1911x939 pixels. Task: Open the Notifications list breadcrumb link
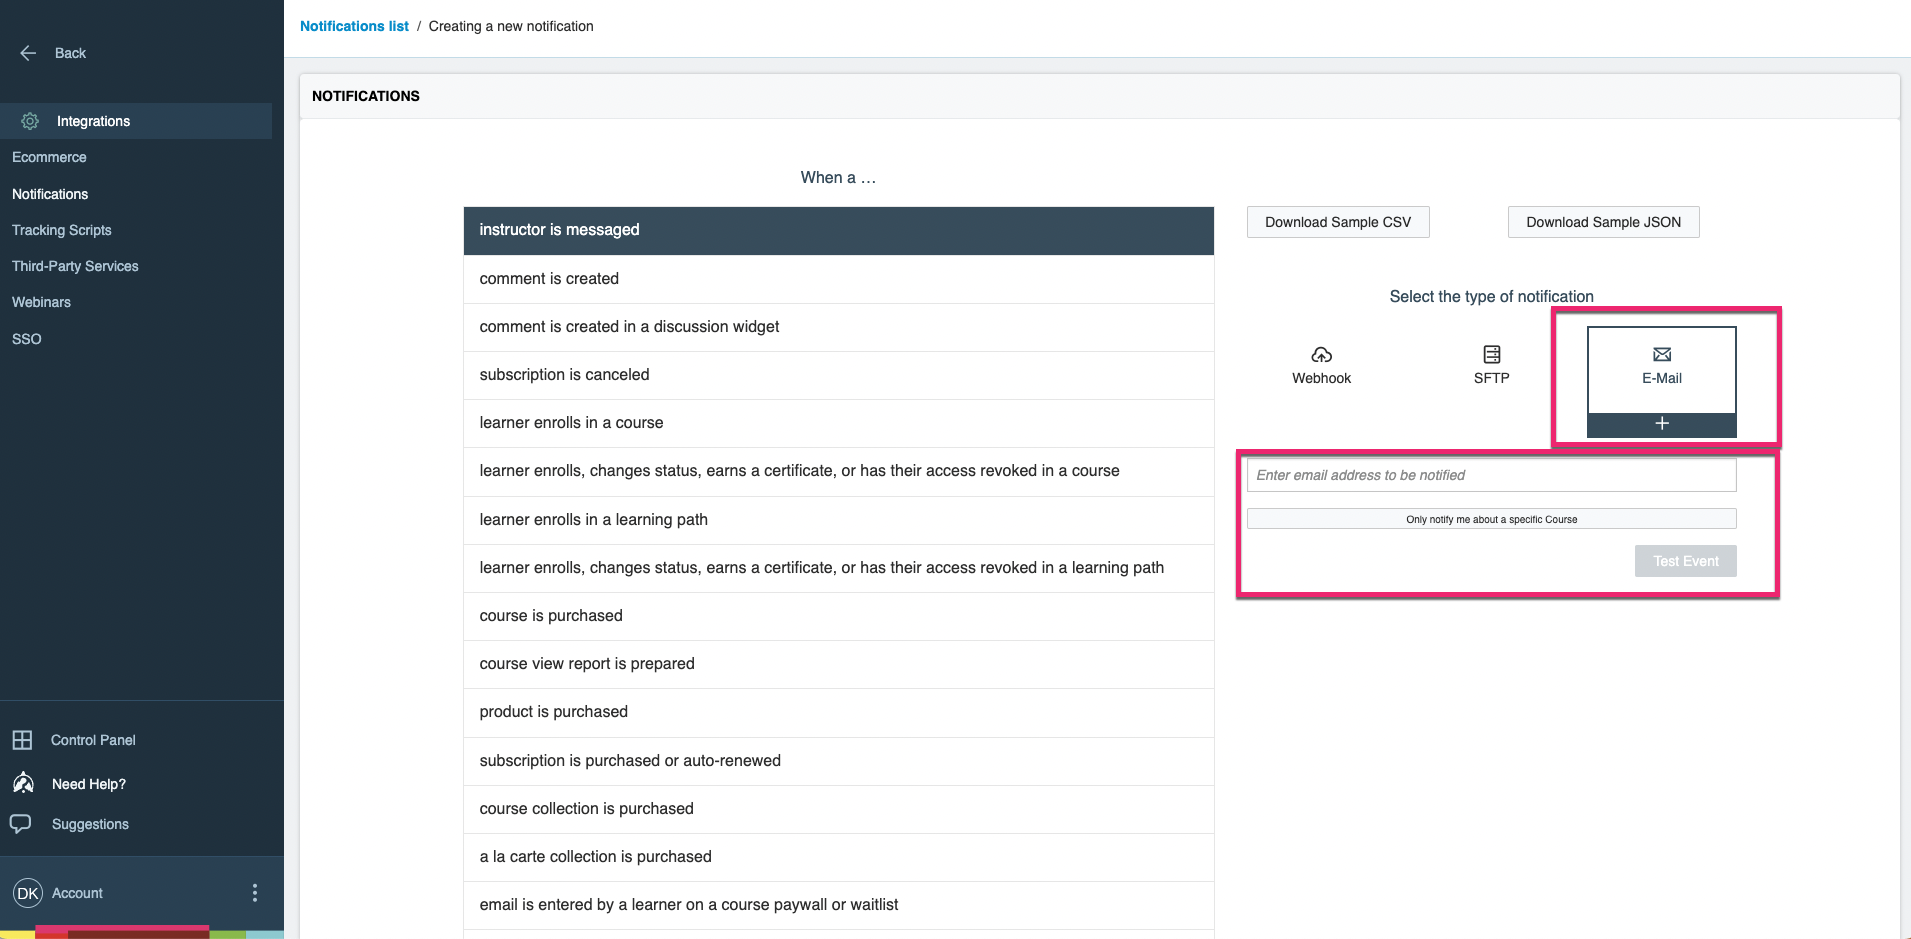click(354, 26)
